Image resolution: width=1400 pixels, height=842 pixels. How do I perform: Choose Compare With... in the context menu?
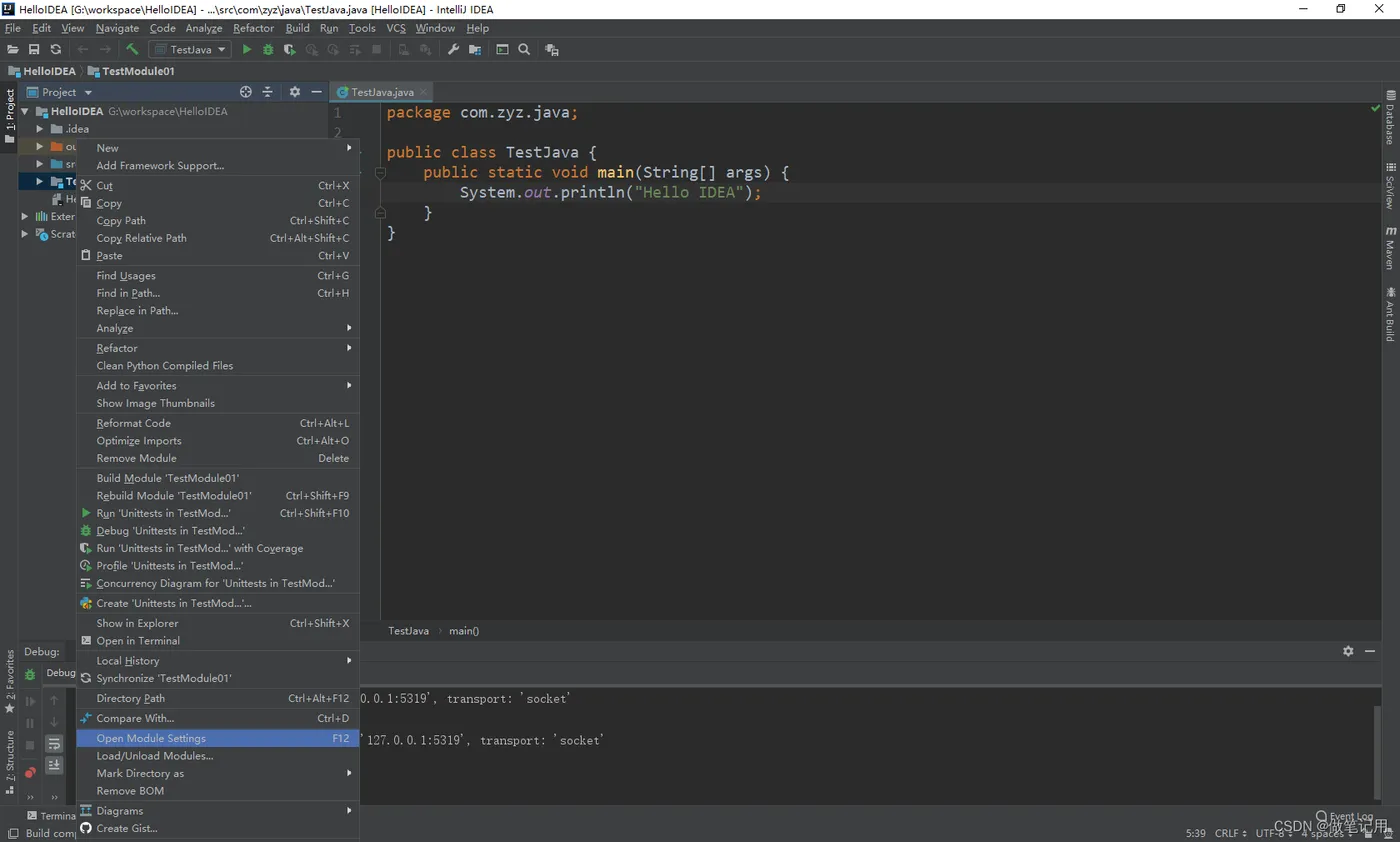[218, 718]
